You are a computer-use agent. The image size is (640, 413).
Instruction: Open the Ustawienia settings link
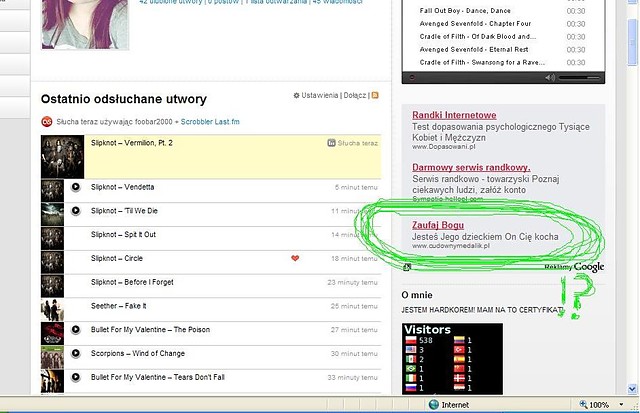(x=320, y=95)
